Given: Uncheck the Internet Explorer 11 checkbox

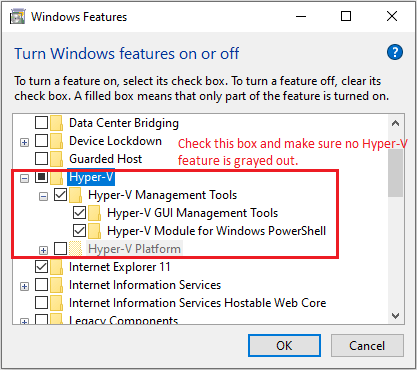Looking at the screenshot, I should point(41,267).
